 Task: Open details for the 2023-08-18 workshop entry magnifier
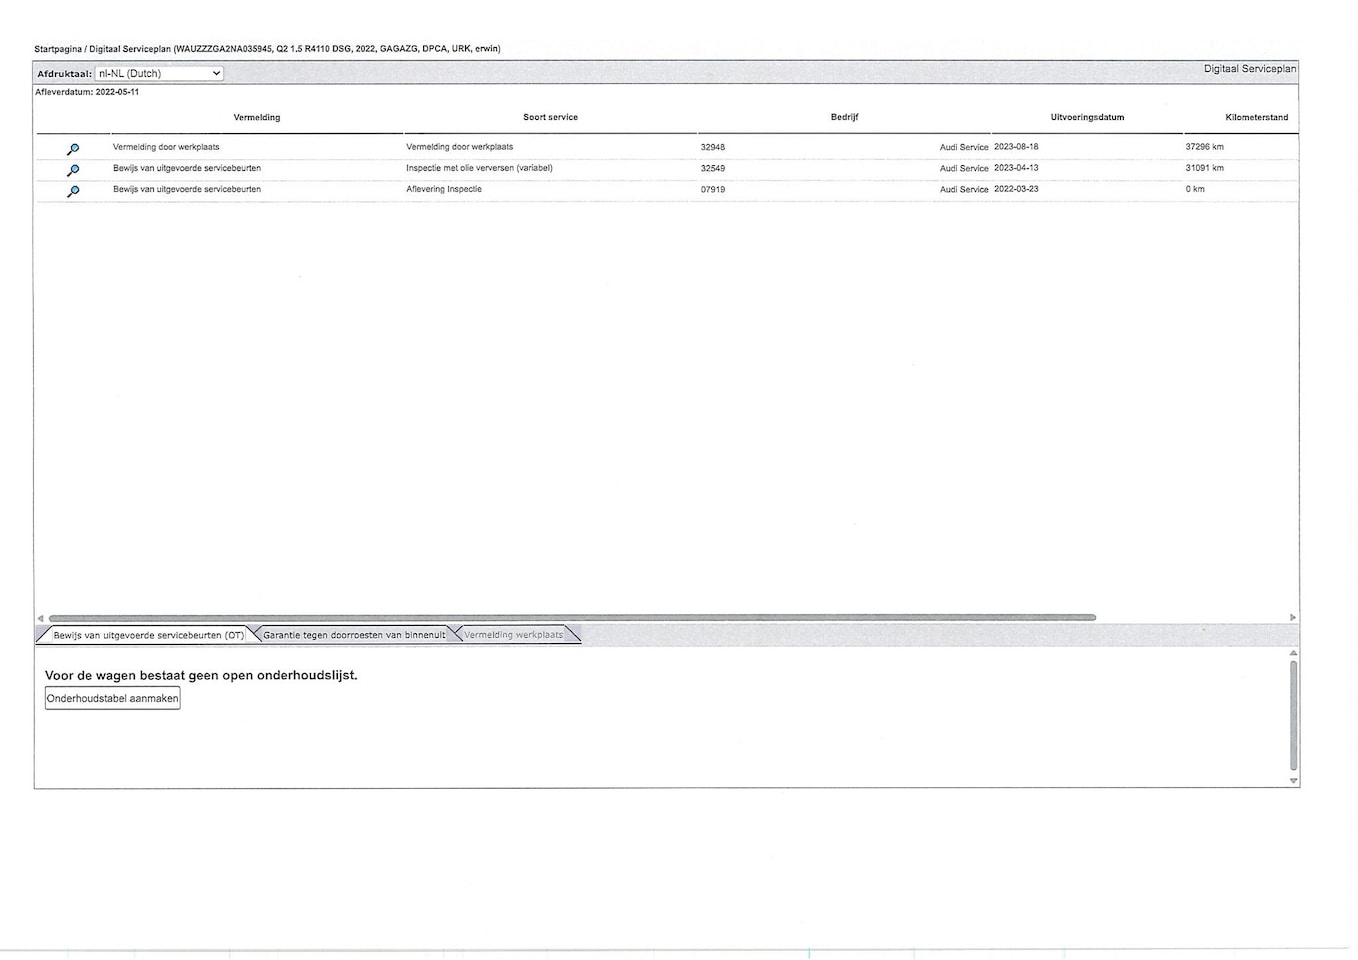pyautogui.click(x=73, y=149)
